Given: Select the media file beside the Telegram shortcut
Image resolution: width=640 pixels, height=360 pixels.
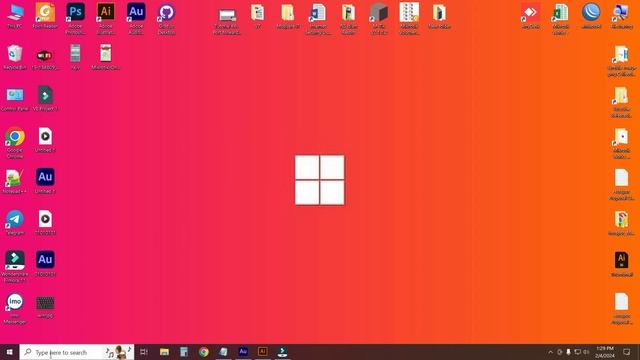Looking at the screenshot, I should pyautogui.click(x=45, y=223).
